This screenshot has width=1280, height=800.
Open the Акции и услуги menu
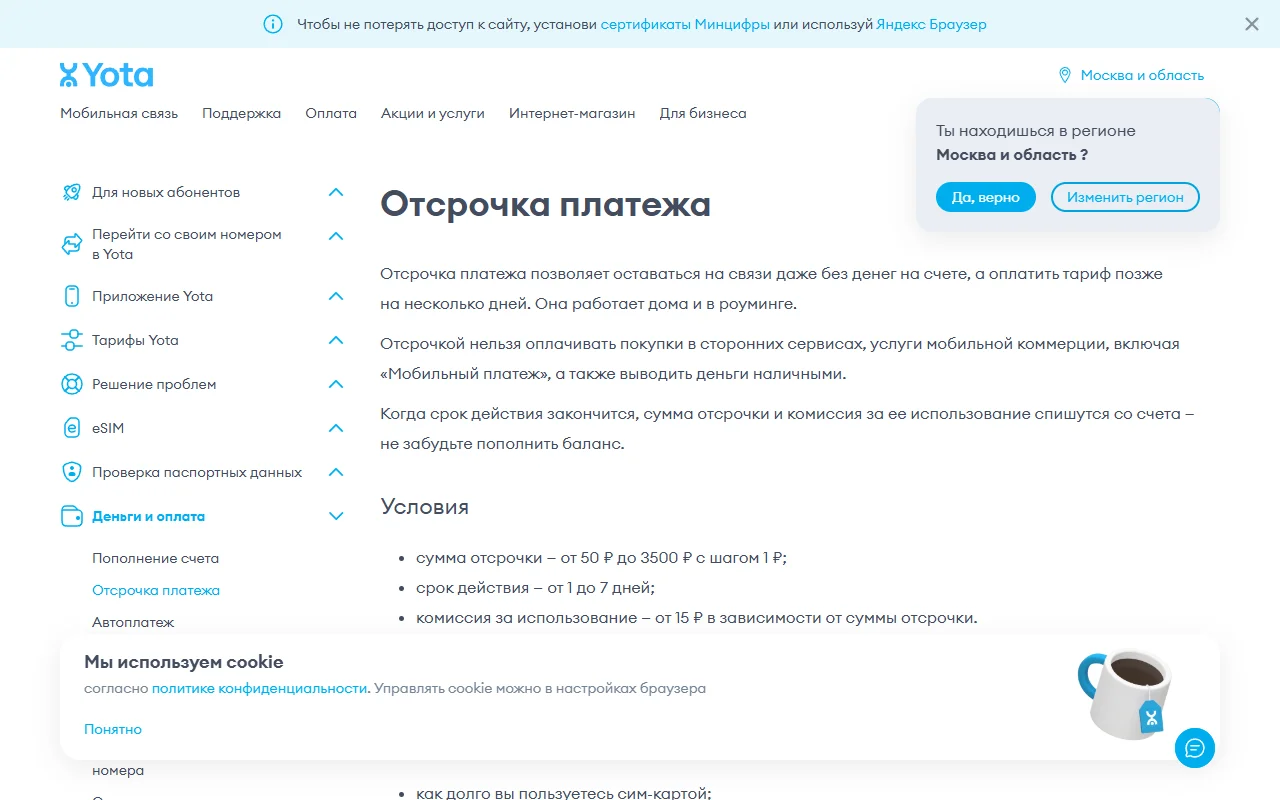pos(433,113)
